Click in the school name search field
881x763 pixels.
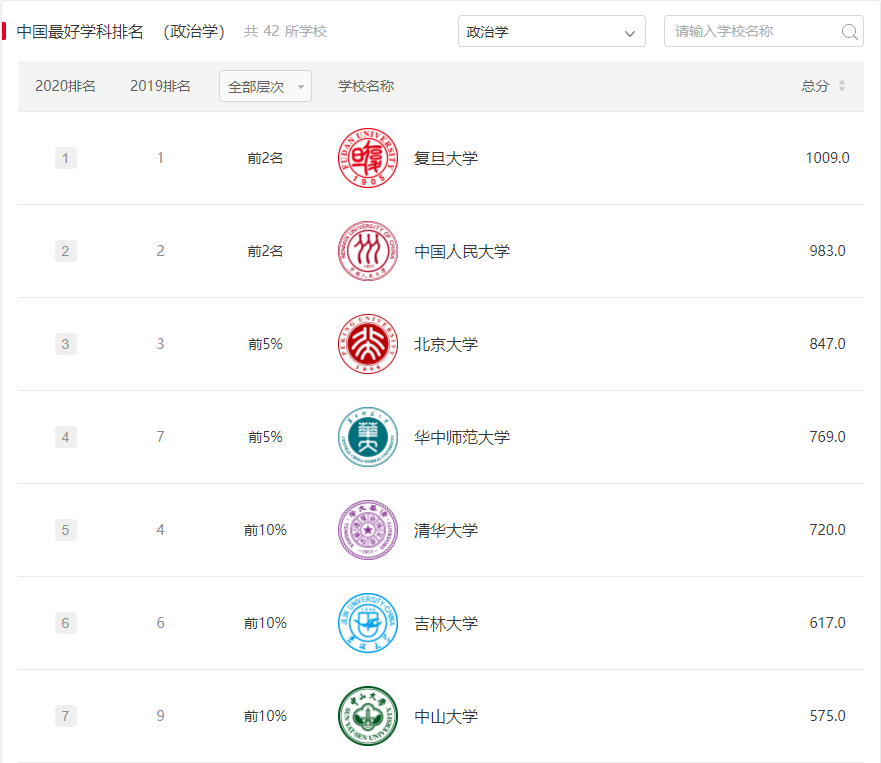tap(750, 32)
